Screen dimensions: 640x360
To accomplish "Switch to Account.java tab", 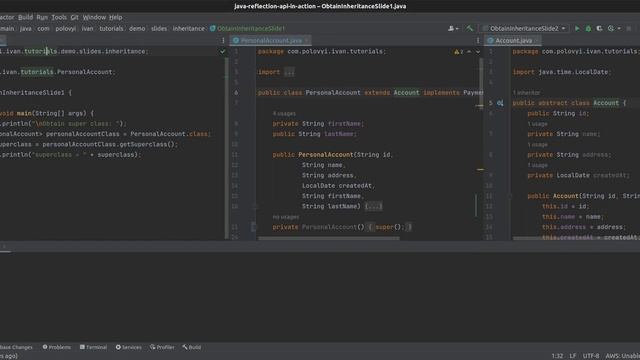I will [513, 40].
